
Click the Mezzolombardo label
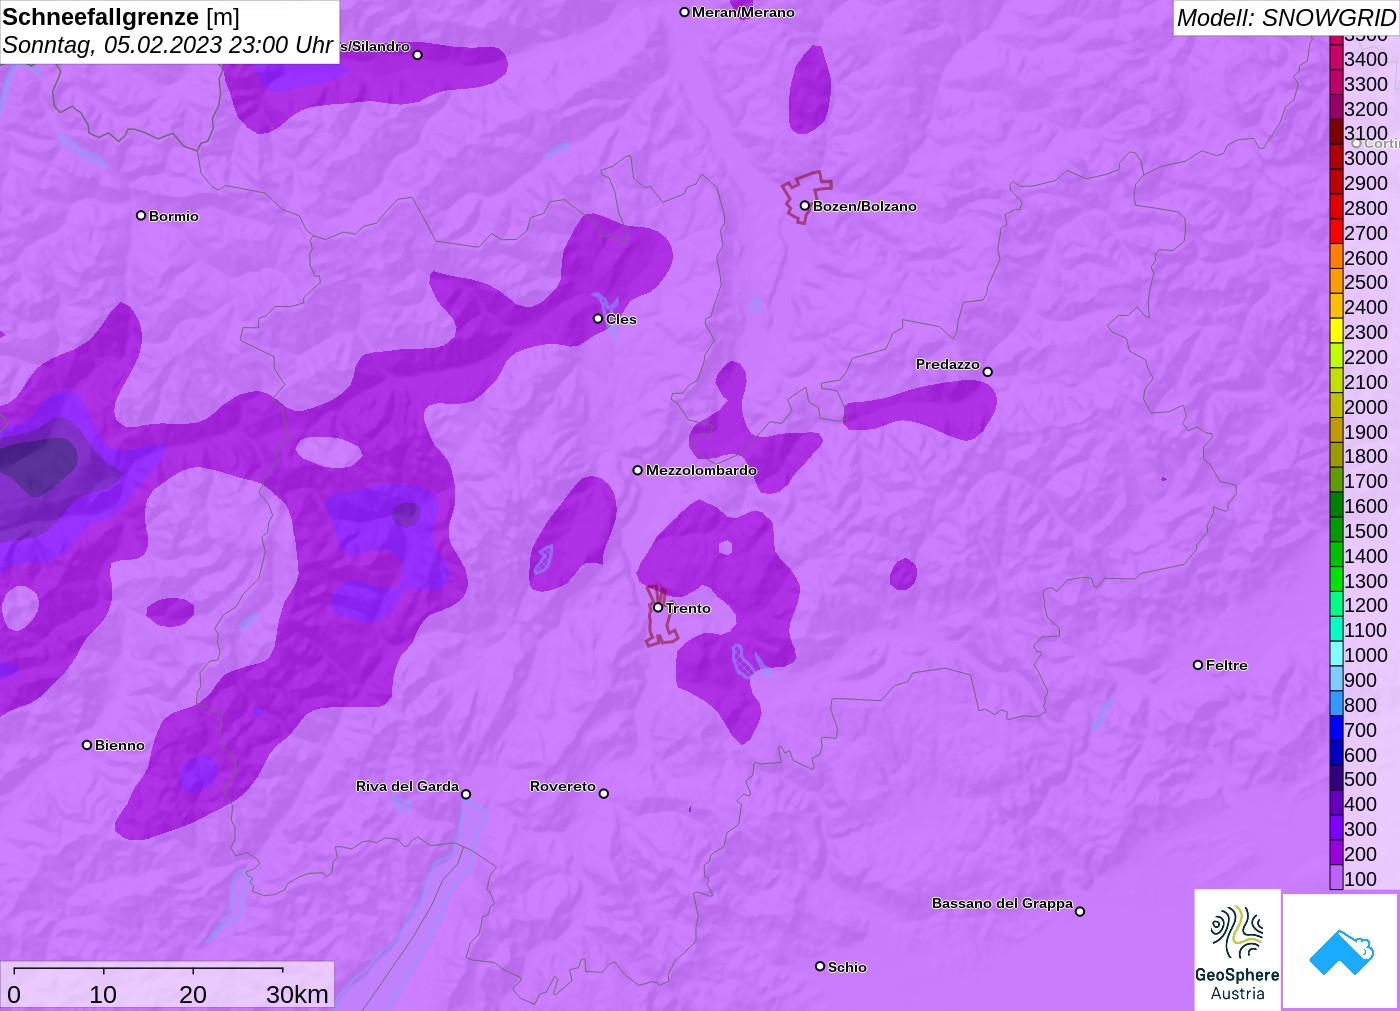[701, 470]
